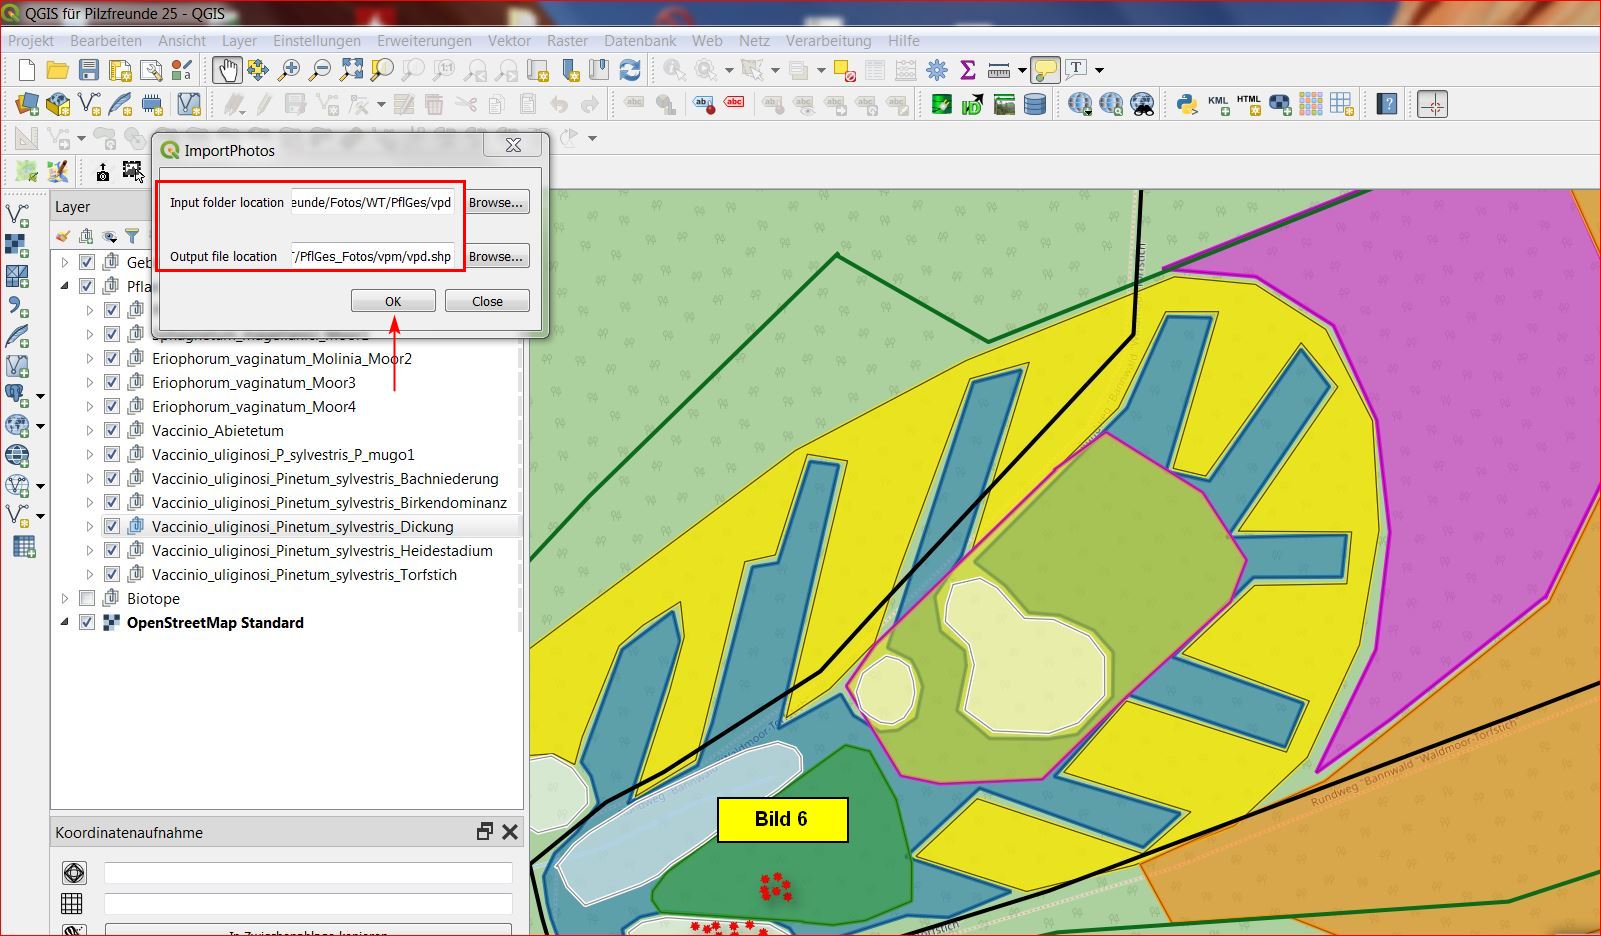Click the Refresh map icon
1601x936 pixels.
tap(630, 70)
